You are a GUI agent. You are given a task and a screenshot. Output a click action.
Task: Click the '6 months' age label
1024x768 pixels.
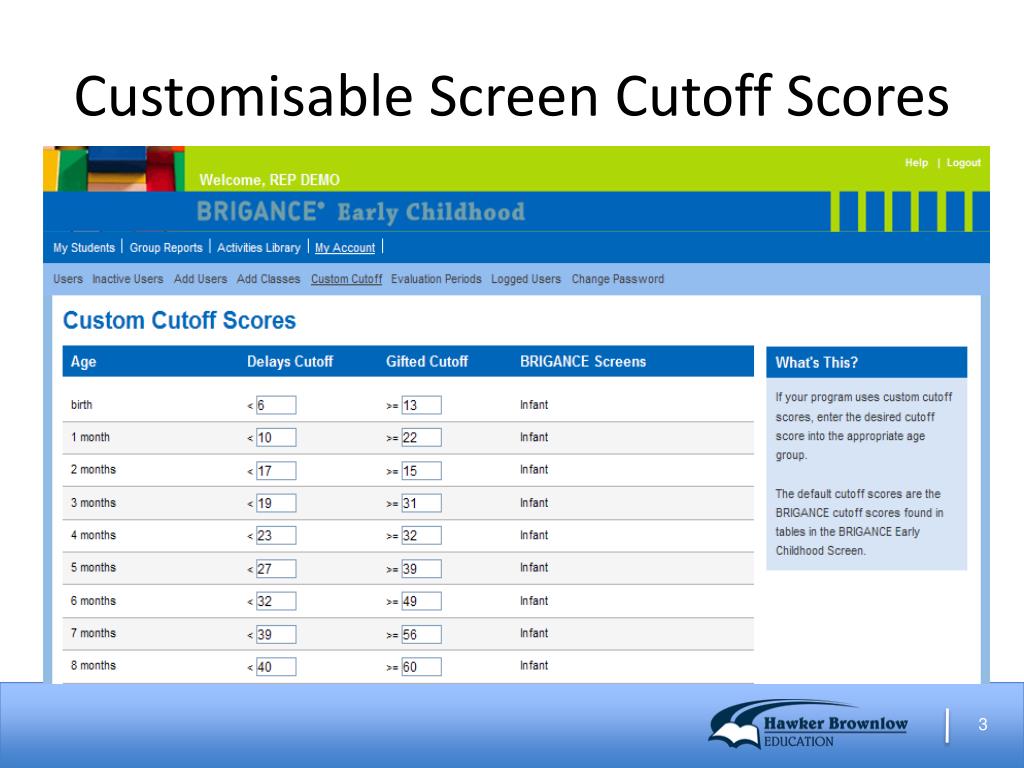click(93, 601)
